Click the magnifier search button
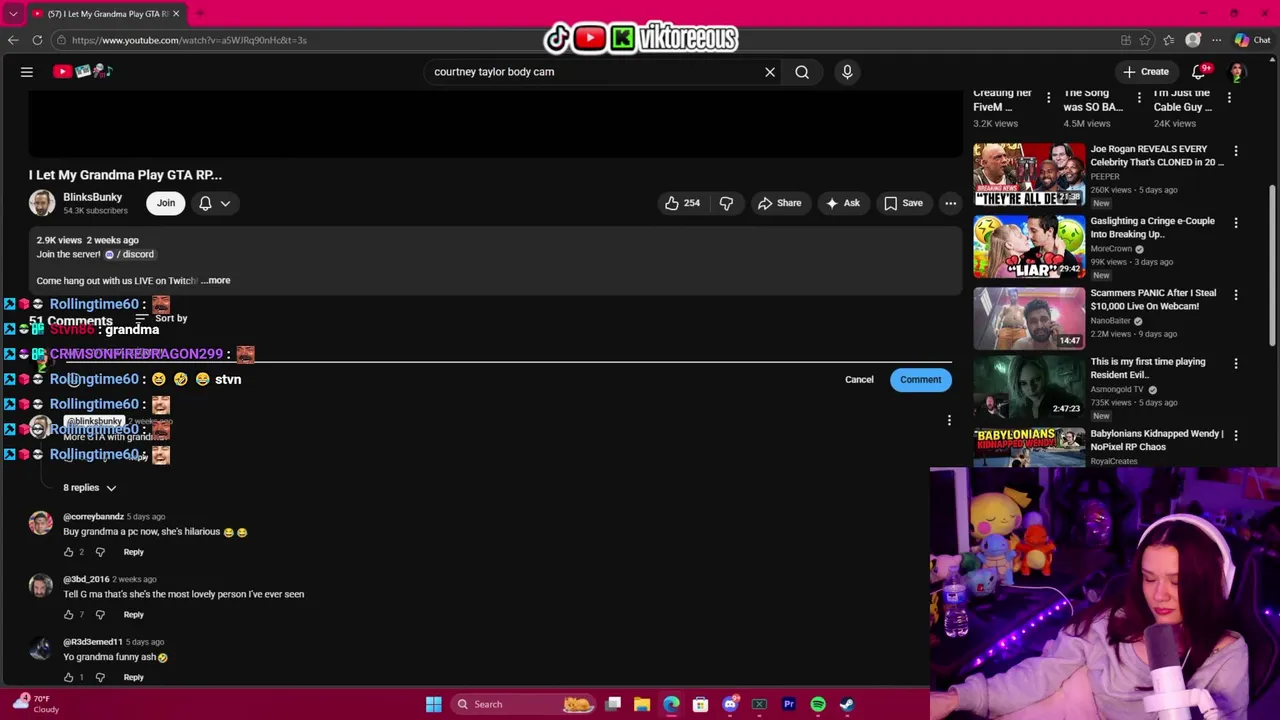Image resolution: width=1280 pixels, height=720 pixels. click(802, 72)
